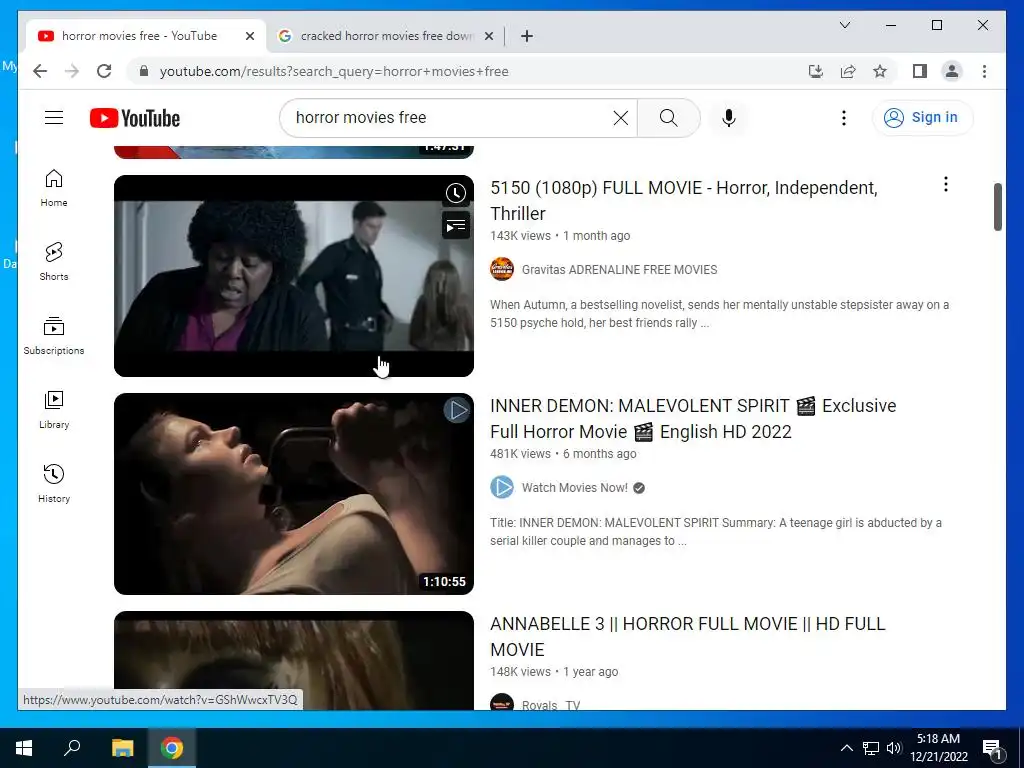Select text '143K views'
The image size is (1024, 768).
coord(520,236)
